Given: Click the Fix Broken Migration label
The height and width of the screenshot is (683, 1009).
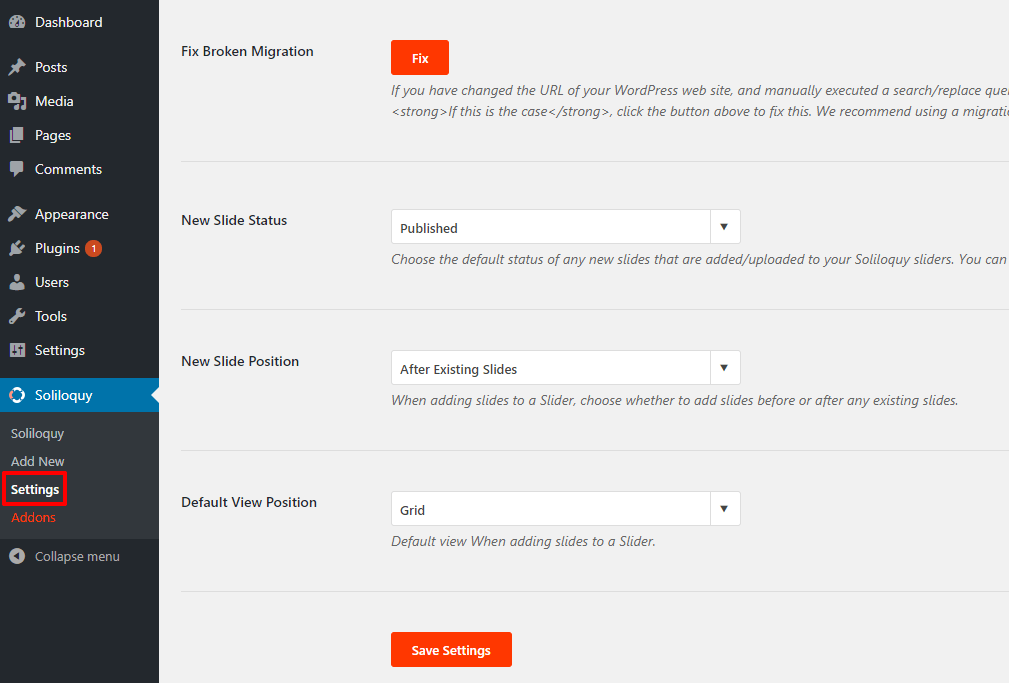Looking at the screenshot, I should point(247,51).
